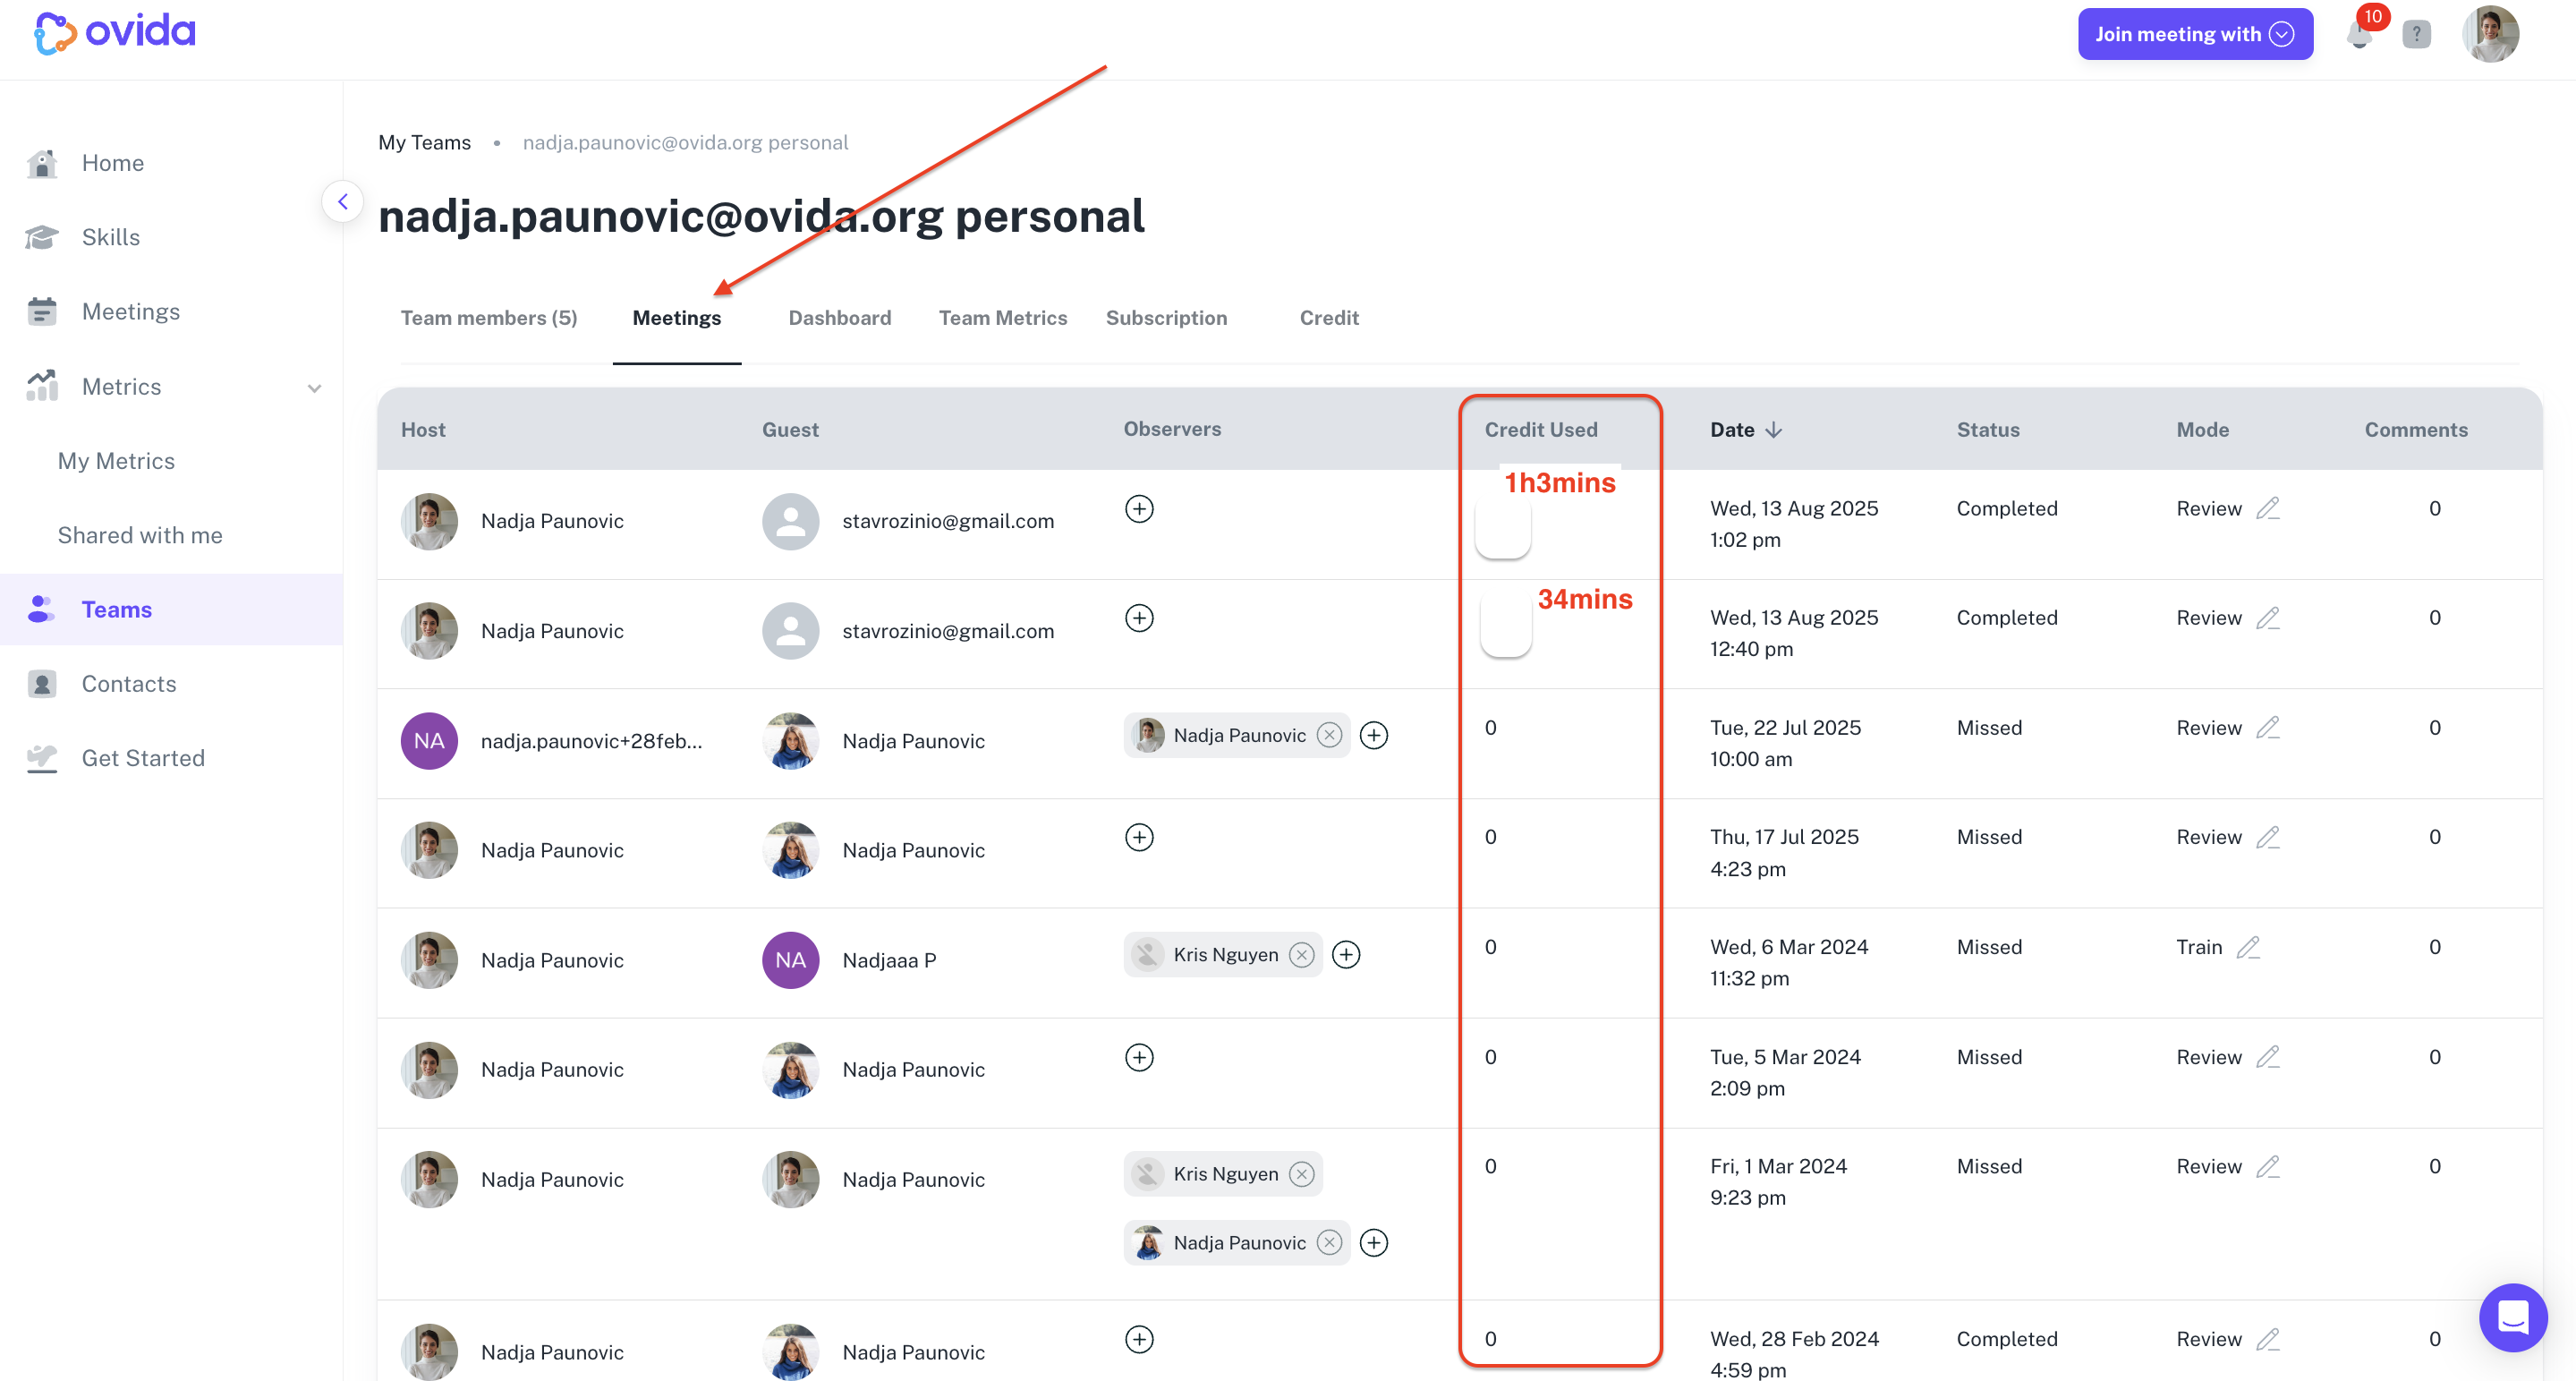Screen dimensions: 2576x1381
Task: Remove observer Nadja Paunovic from 1 Mar meeting
Action: [x=1329, y=1243]
